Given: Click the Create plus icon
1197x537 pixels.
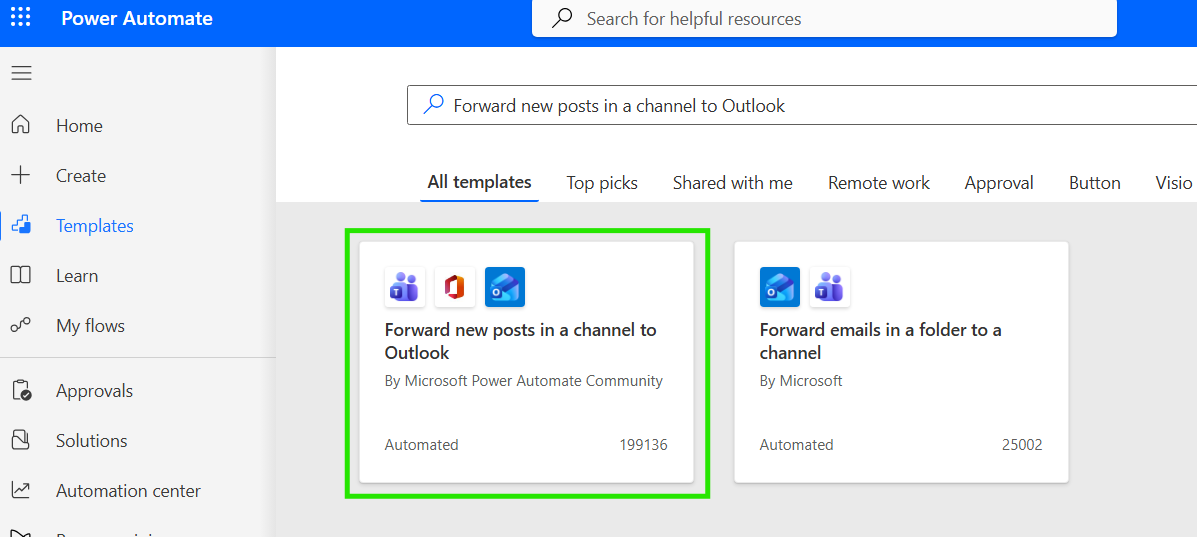Looking at the screenshot, I should click(21, 176).
